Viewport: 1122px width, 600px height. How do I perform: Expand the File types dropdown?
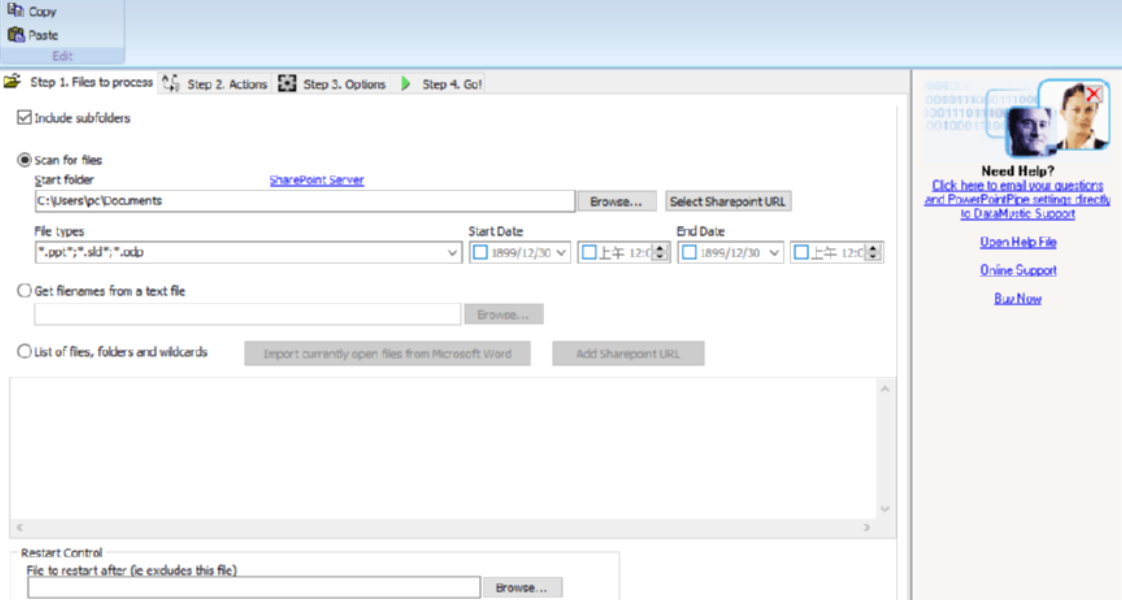(x=452, y=252)
